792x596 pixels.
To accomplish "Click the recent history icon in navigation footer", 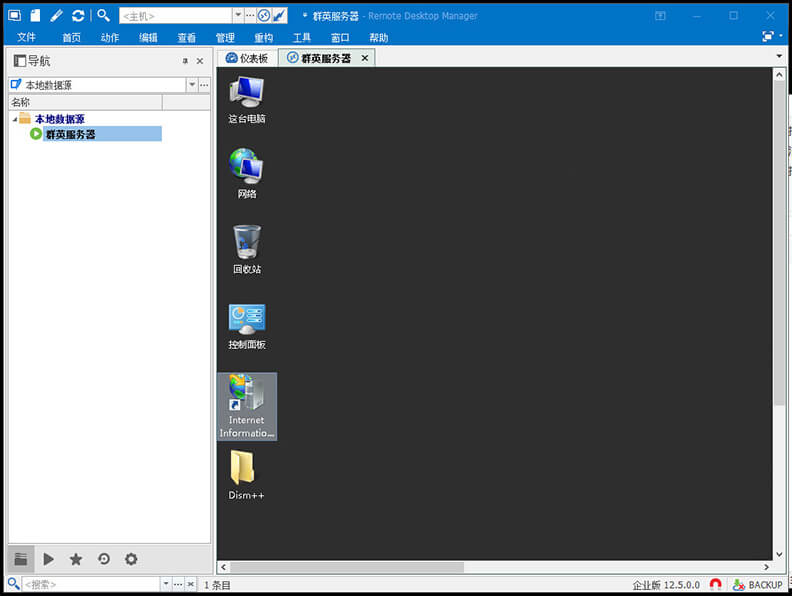I will tap(104, 559).
